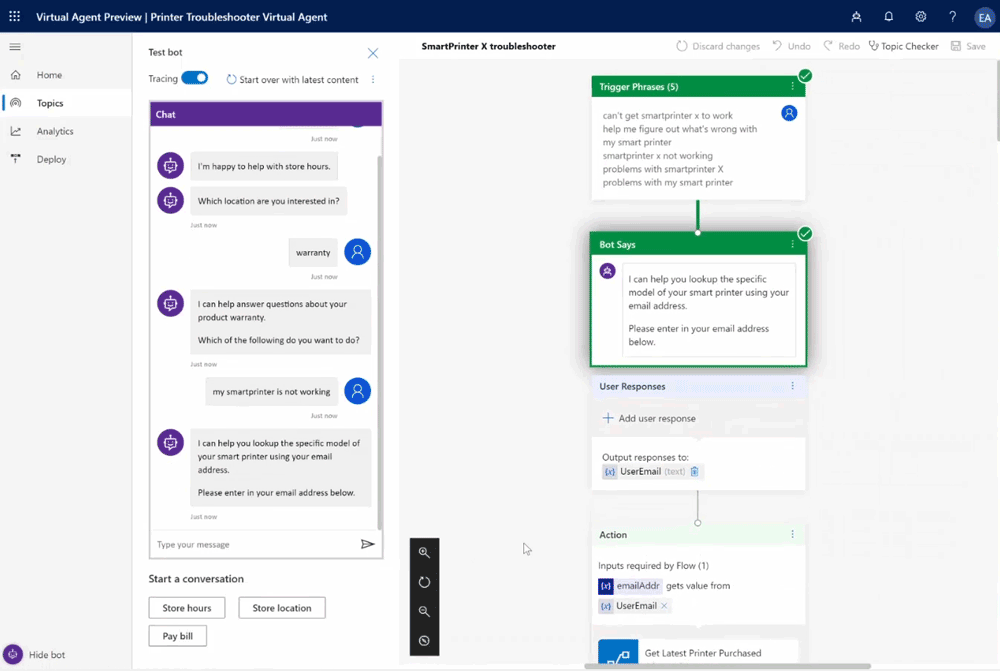Close the Test bot panel
This screenshot has width=1000, height=671.
tap(373, 53)
